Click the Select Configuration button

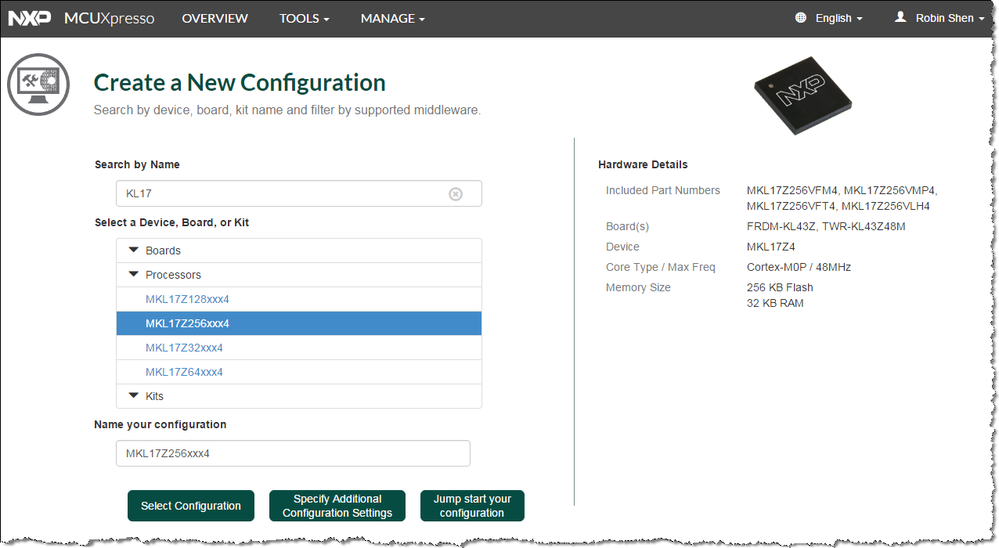pos(190,506)
